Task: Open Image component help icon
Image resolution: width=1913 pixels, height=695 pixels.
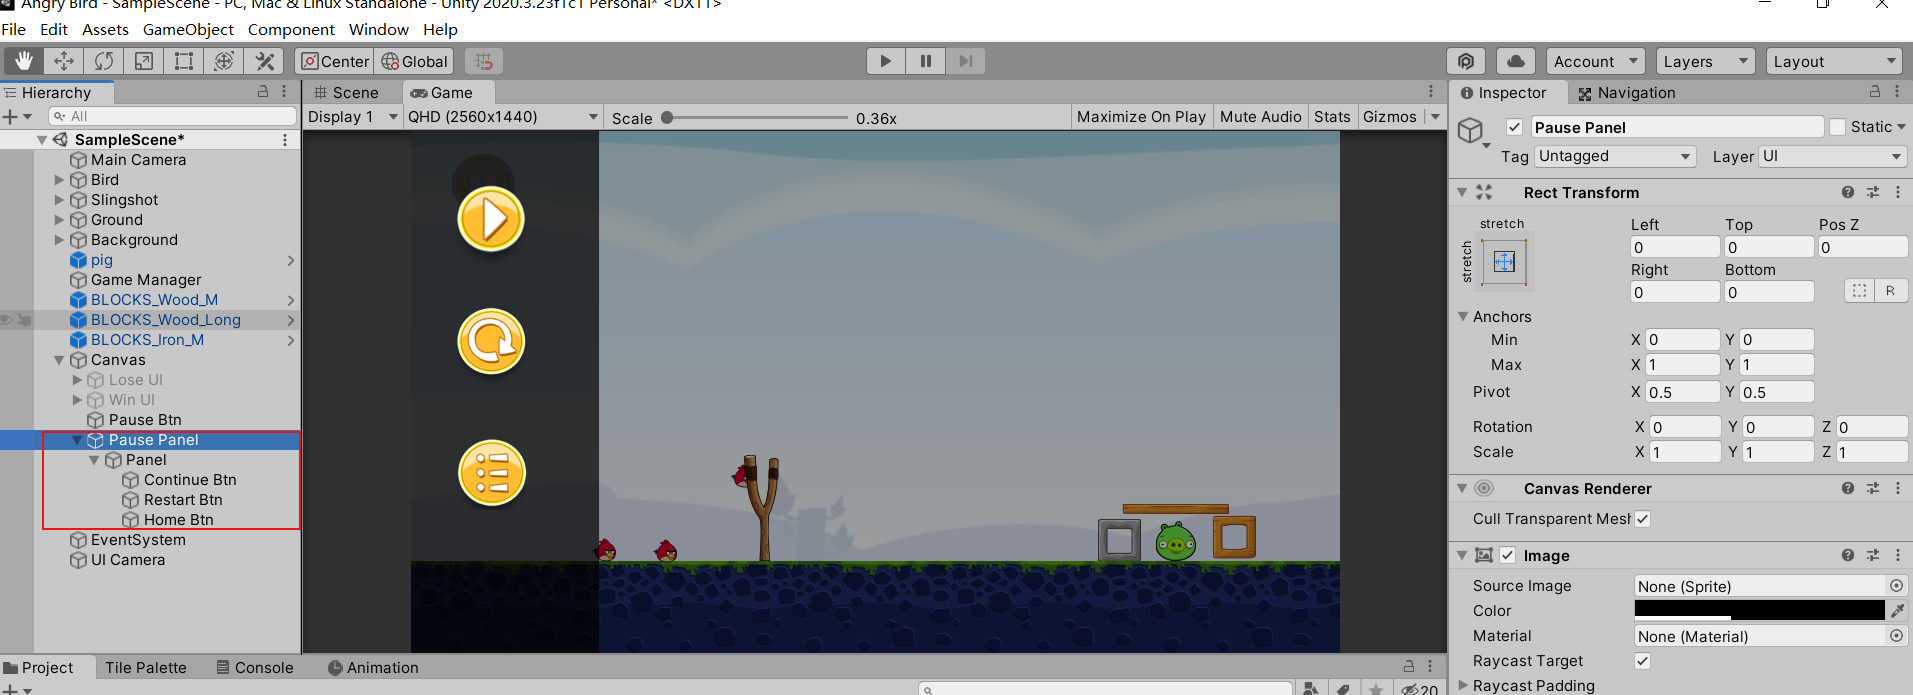Action: [1848, 555]
